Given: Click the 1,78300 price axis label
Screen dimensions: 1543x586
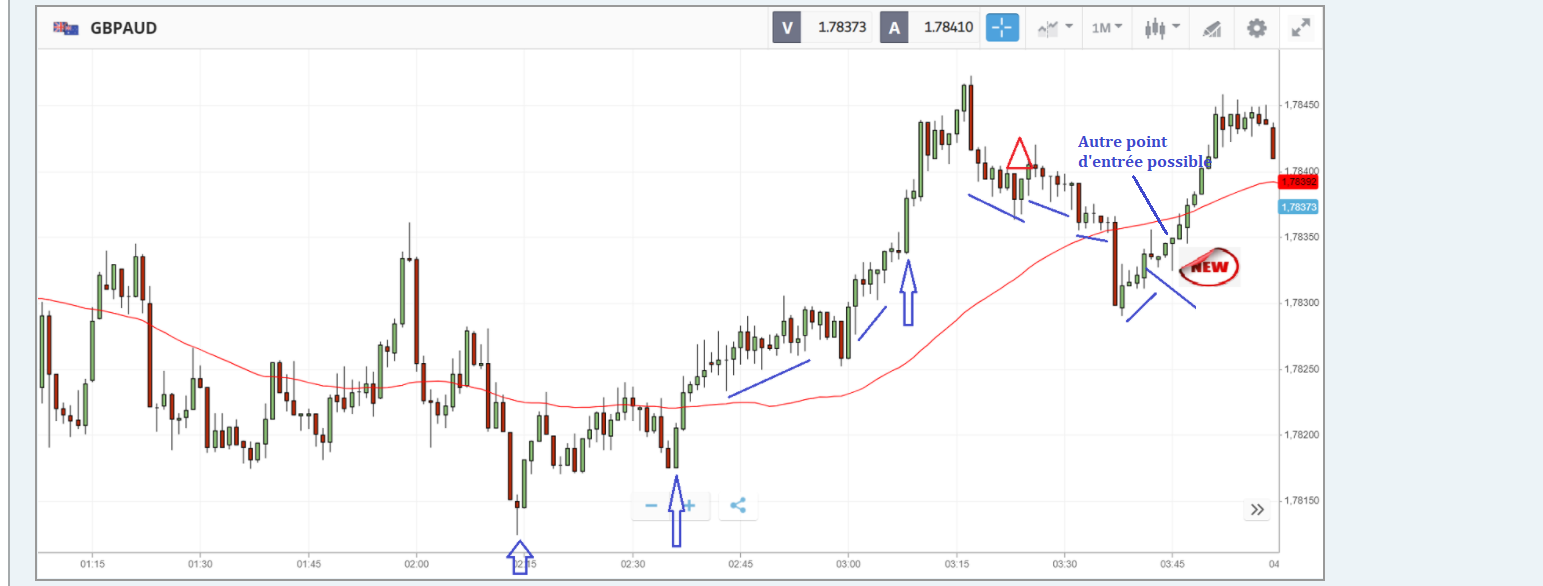Looking at the screenshot, I should pyautogui.click(x=1301, y=303).
